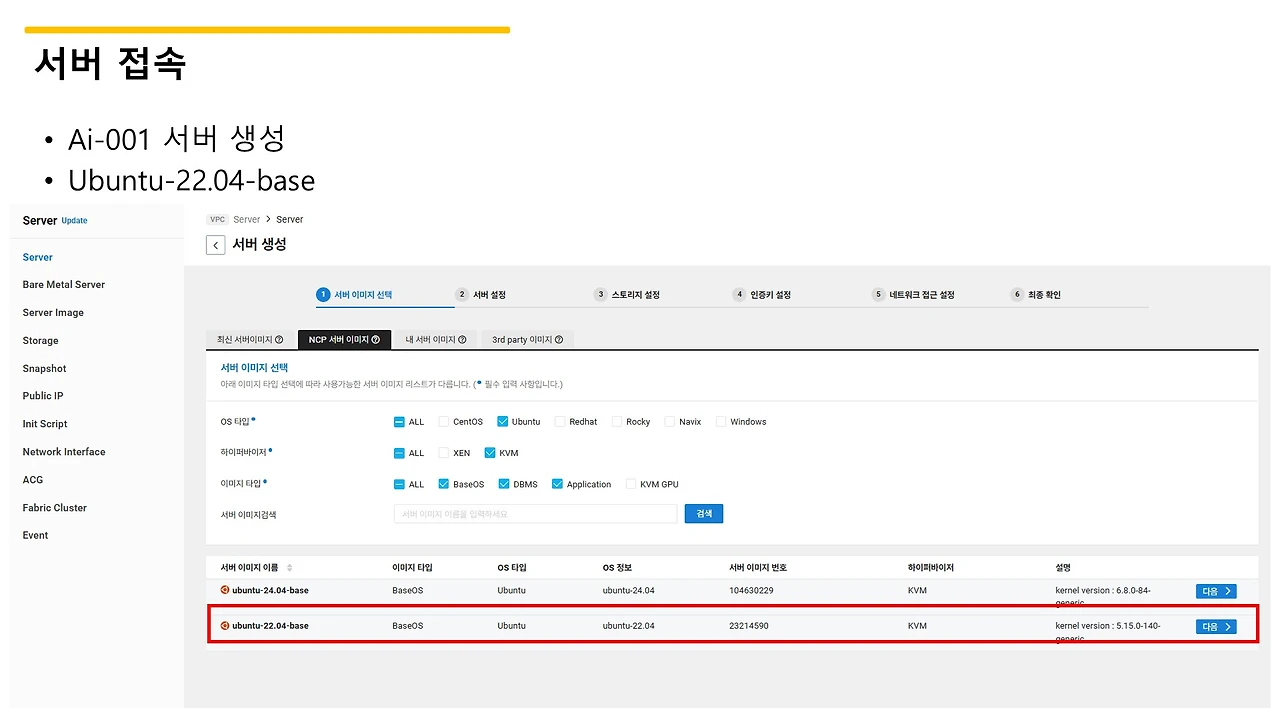Uncheck the KVM hypervisor checkbox
1280x720 pixels.
[x=490, y=453]
